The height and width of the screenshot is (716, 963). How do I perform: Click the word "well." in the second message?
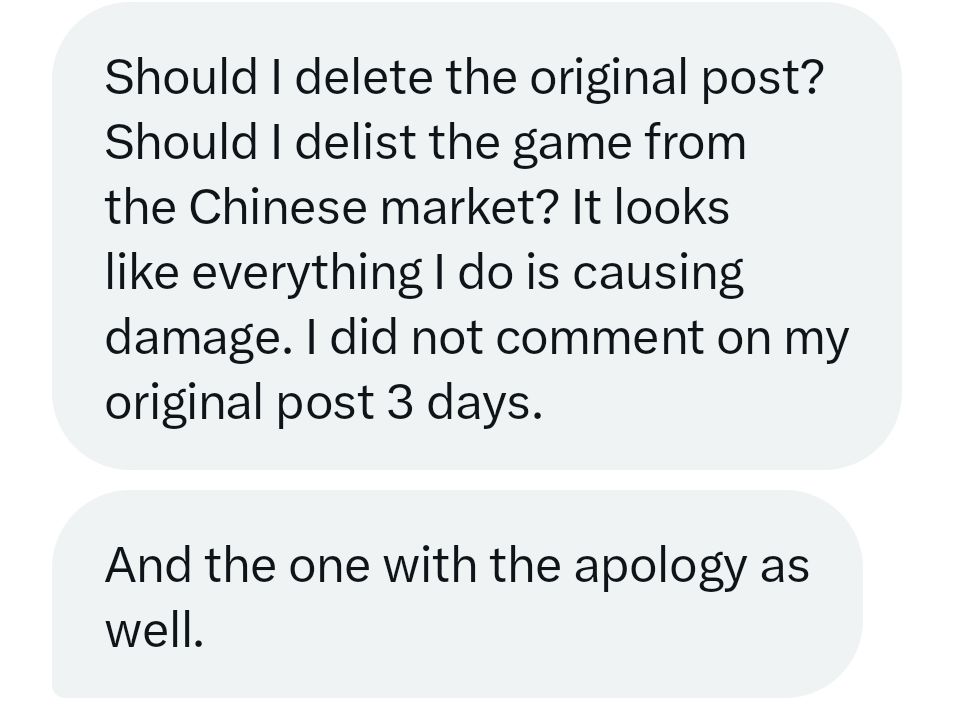[x=154, y=630]
